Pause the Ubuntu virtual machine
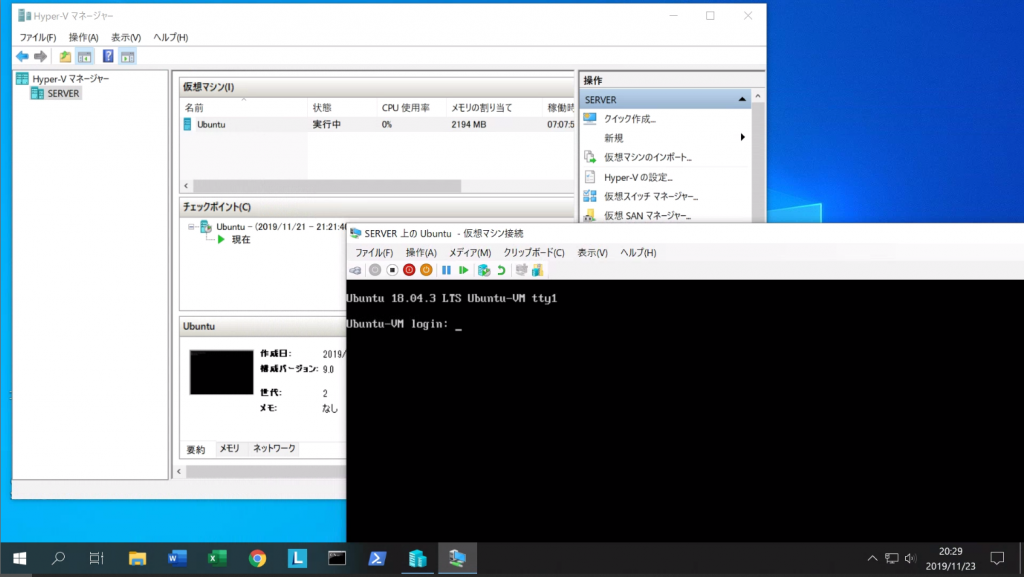Screen dimensions: 1024x577 coord(446,270)
